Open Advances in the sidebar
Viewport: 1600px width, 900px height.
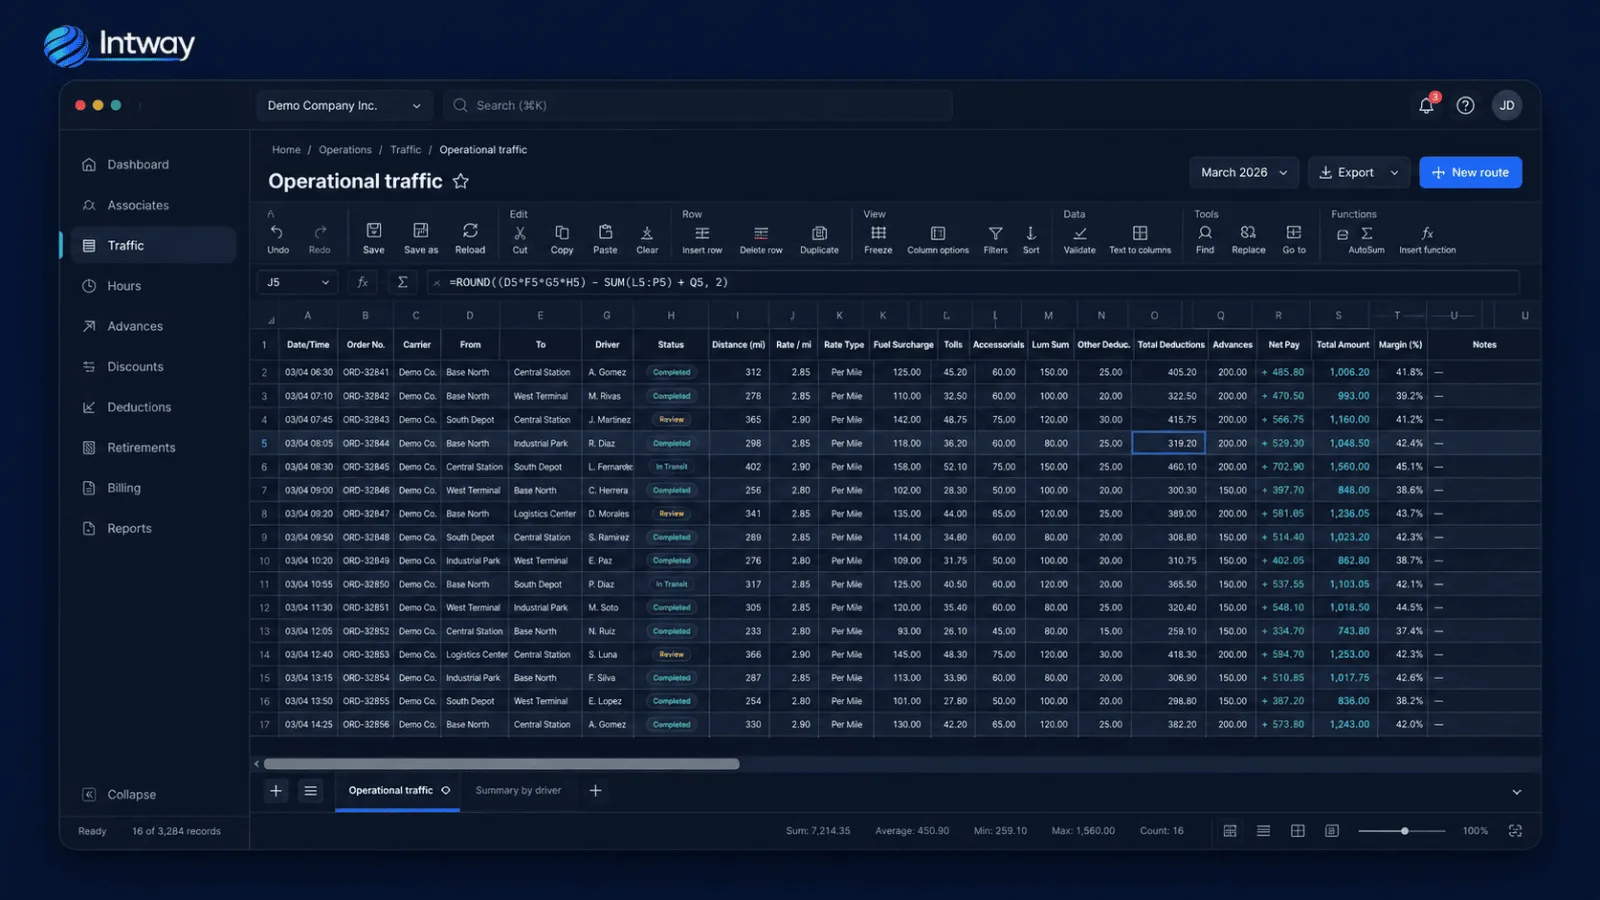pyautogui.click(x=152, y=326)
